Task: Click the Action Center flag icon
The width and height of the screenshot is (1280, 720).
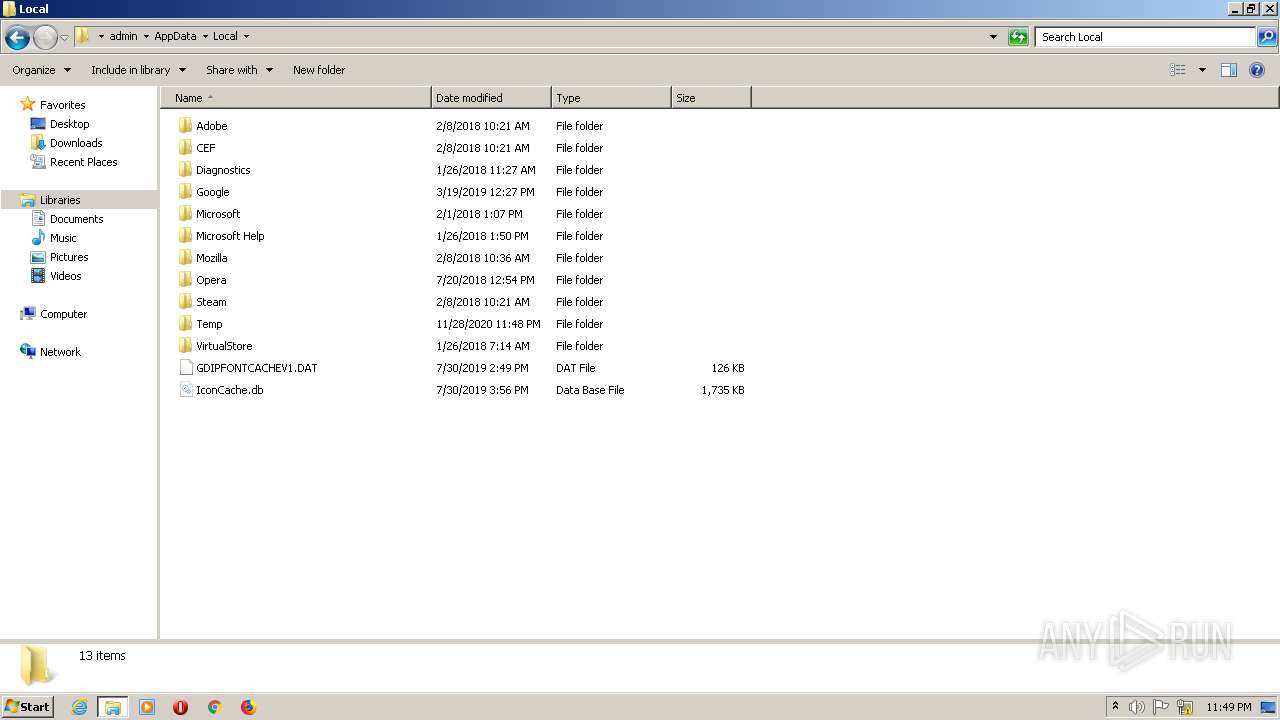Action: 1161,707
